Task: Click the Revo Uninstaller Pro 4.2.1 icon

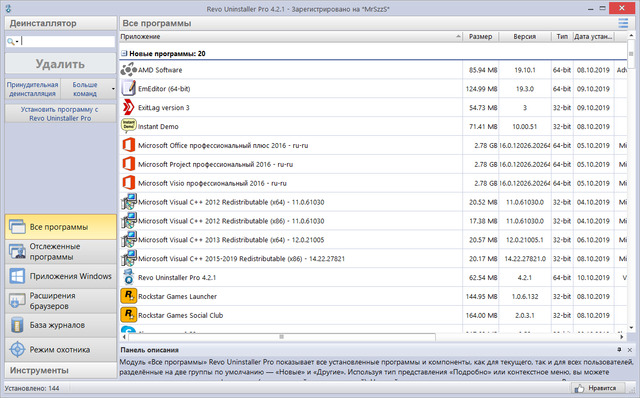Action: pos(129,277)
